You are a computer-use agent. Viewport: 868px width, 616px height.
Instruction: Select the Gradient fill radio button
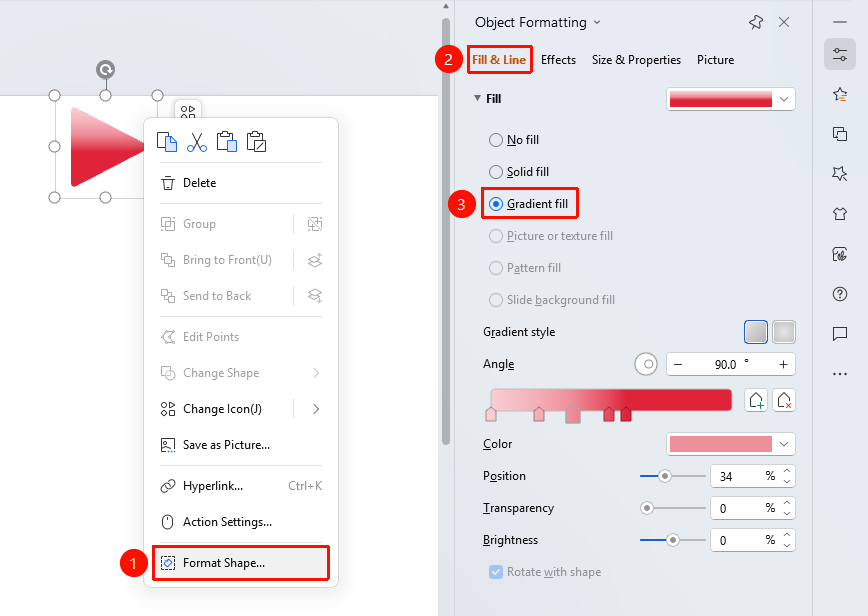pos(495,204)
